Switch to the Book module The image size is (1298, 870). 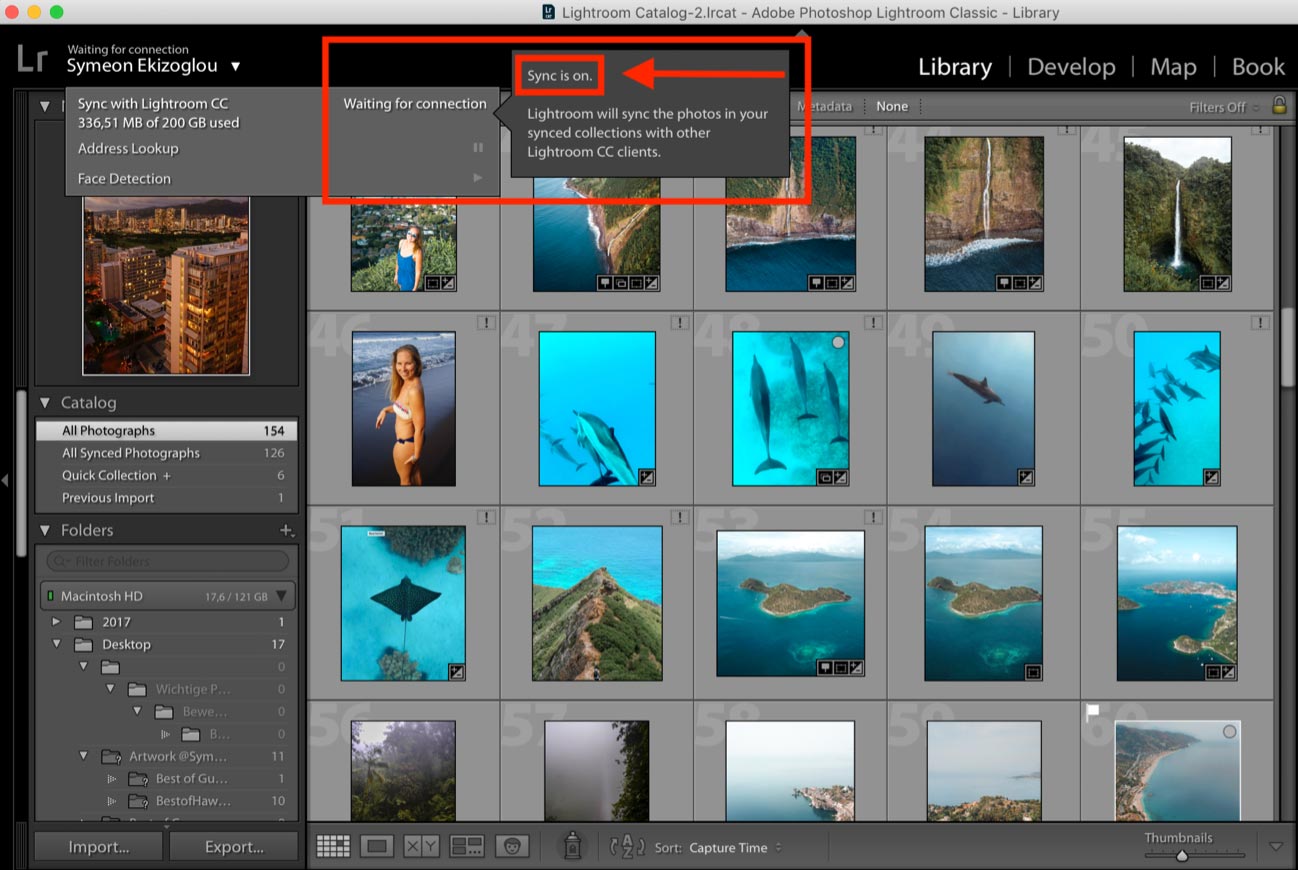[x=1258, y=67]
